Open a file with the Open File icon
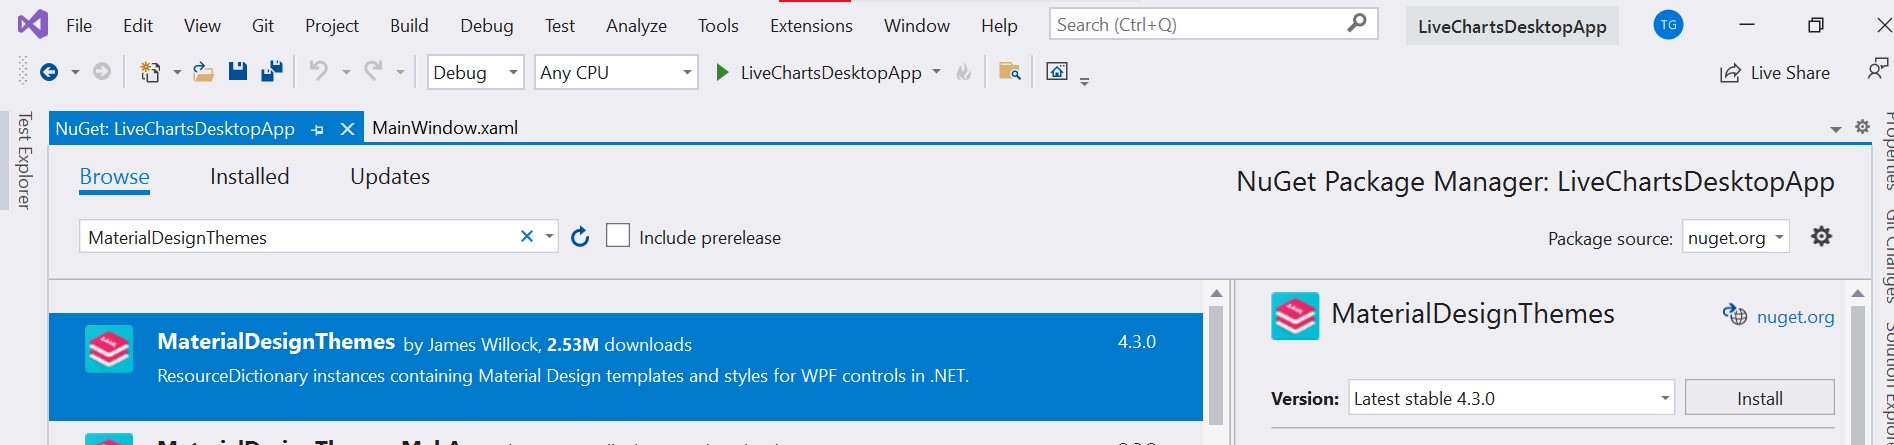This screenshot has width=1894, height=445. (x=203, y=72)
